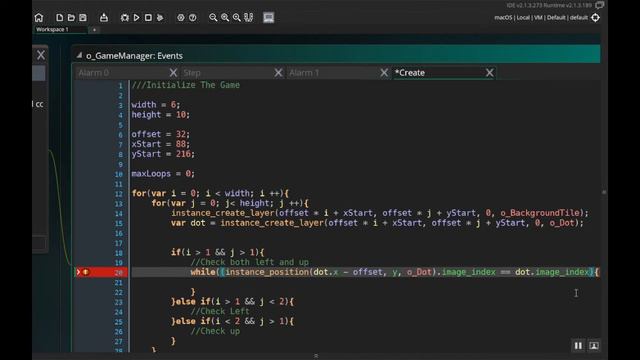Click the '//Check both left and up' comment
This screenshot has width=640, height=360.
[249, 262]
